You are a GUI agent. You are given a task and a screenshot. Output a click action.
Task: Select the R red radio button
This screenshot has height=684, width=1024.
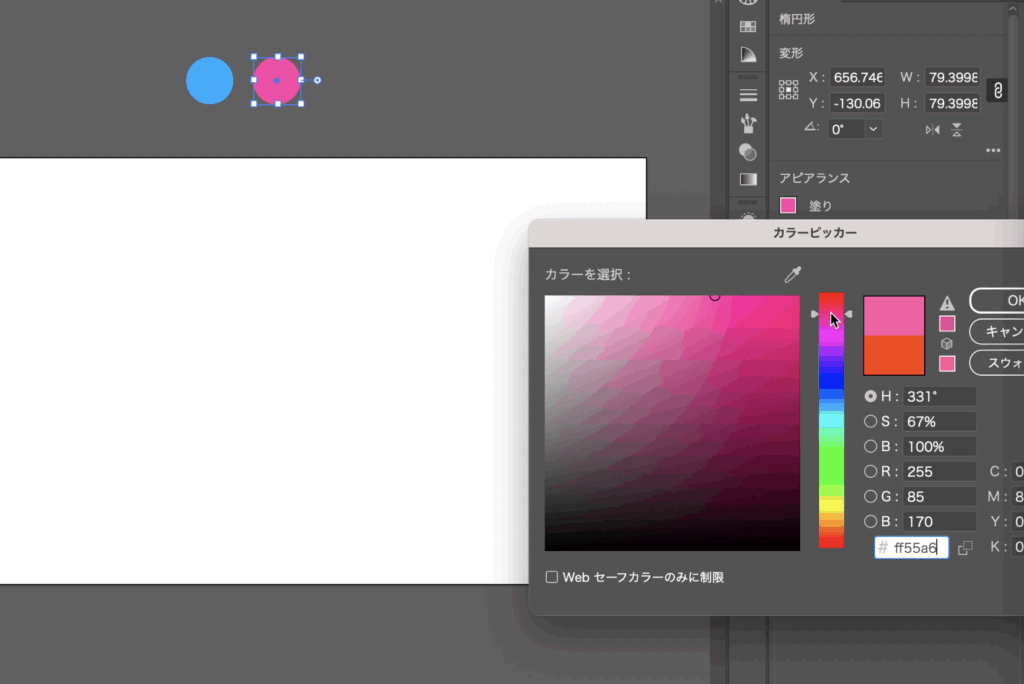870,471
